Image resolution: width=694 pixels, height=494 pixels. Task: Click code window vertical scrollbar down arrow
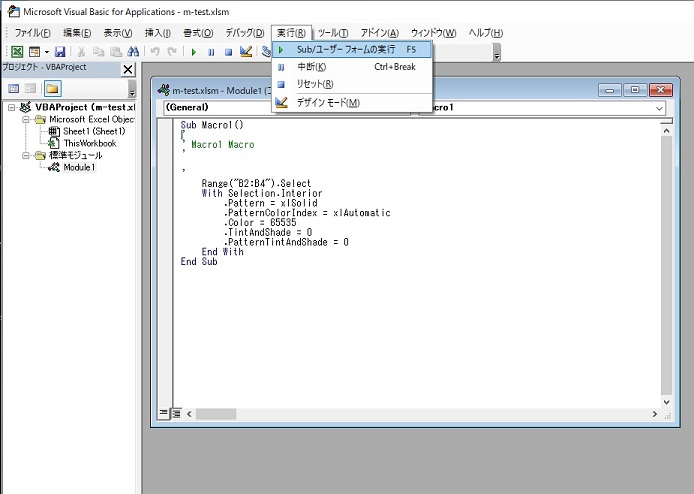[666, 402]
